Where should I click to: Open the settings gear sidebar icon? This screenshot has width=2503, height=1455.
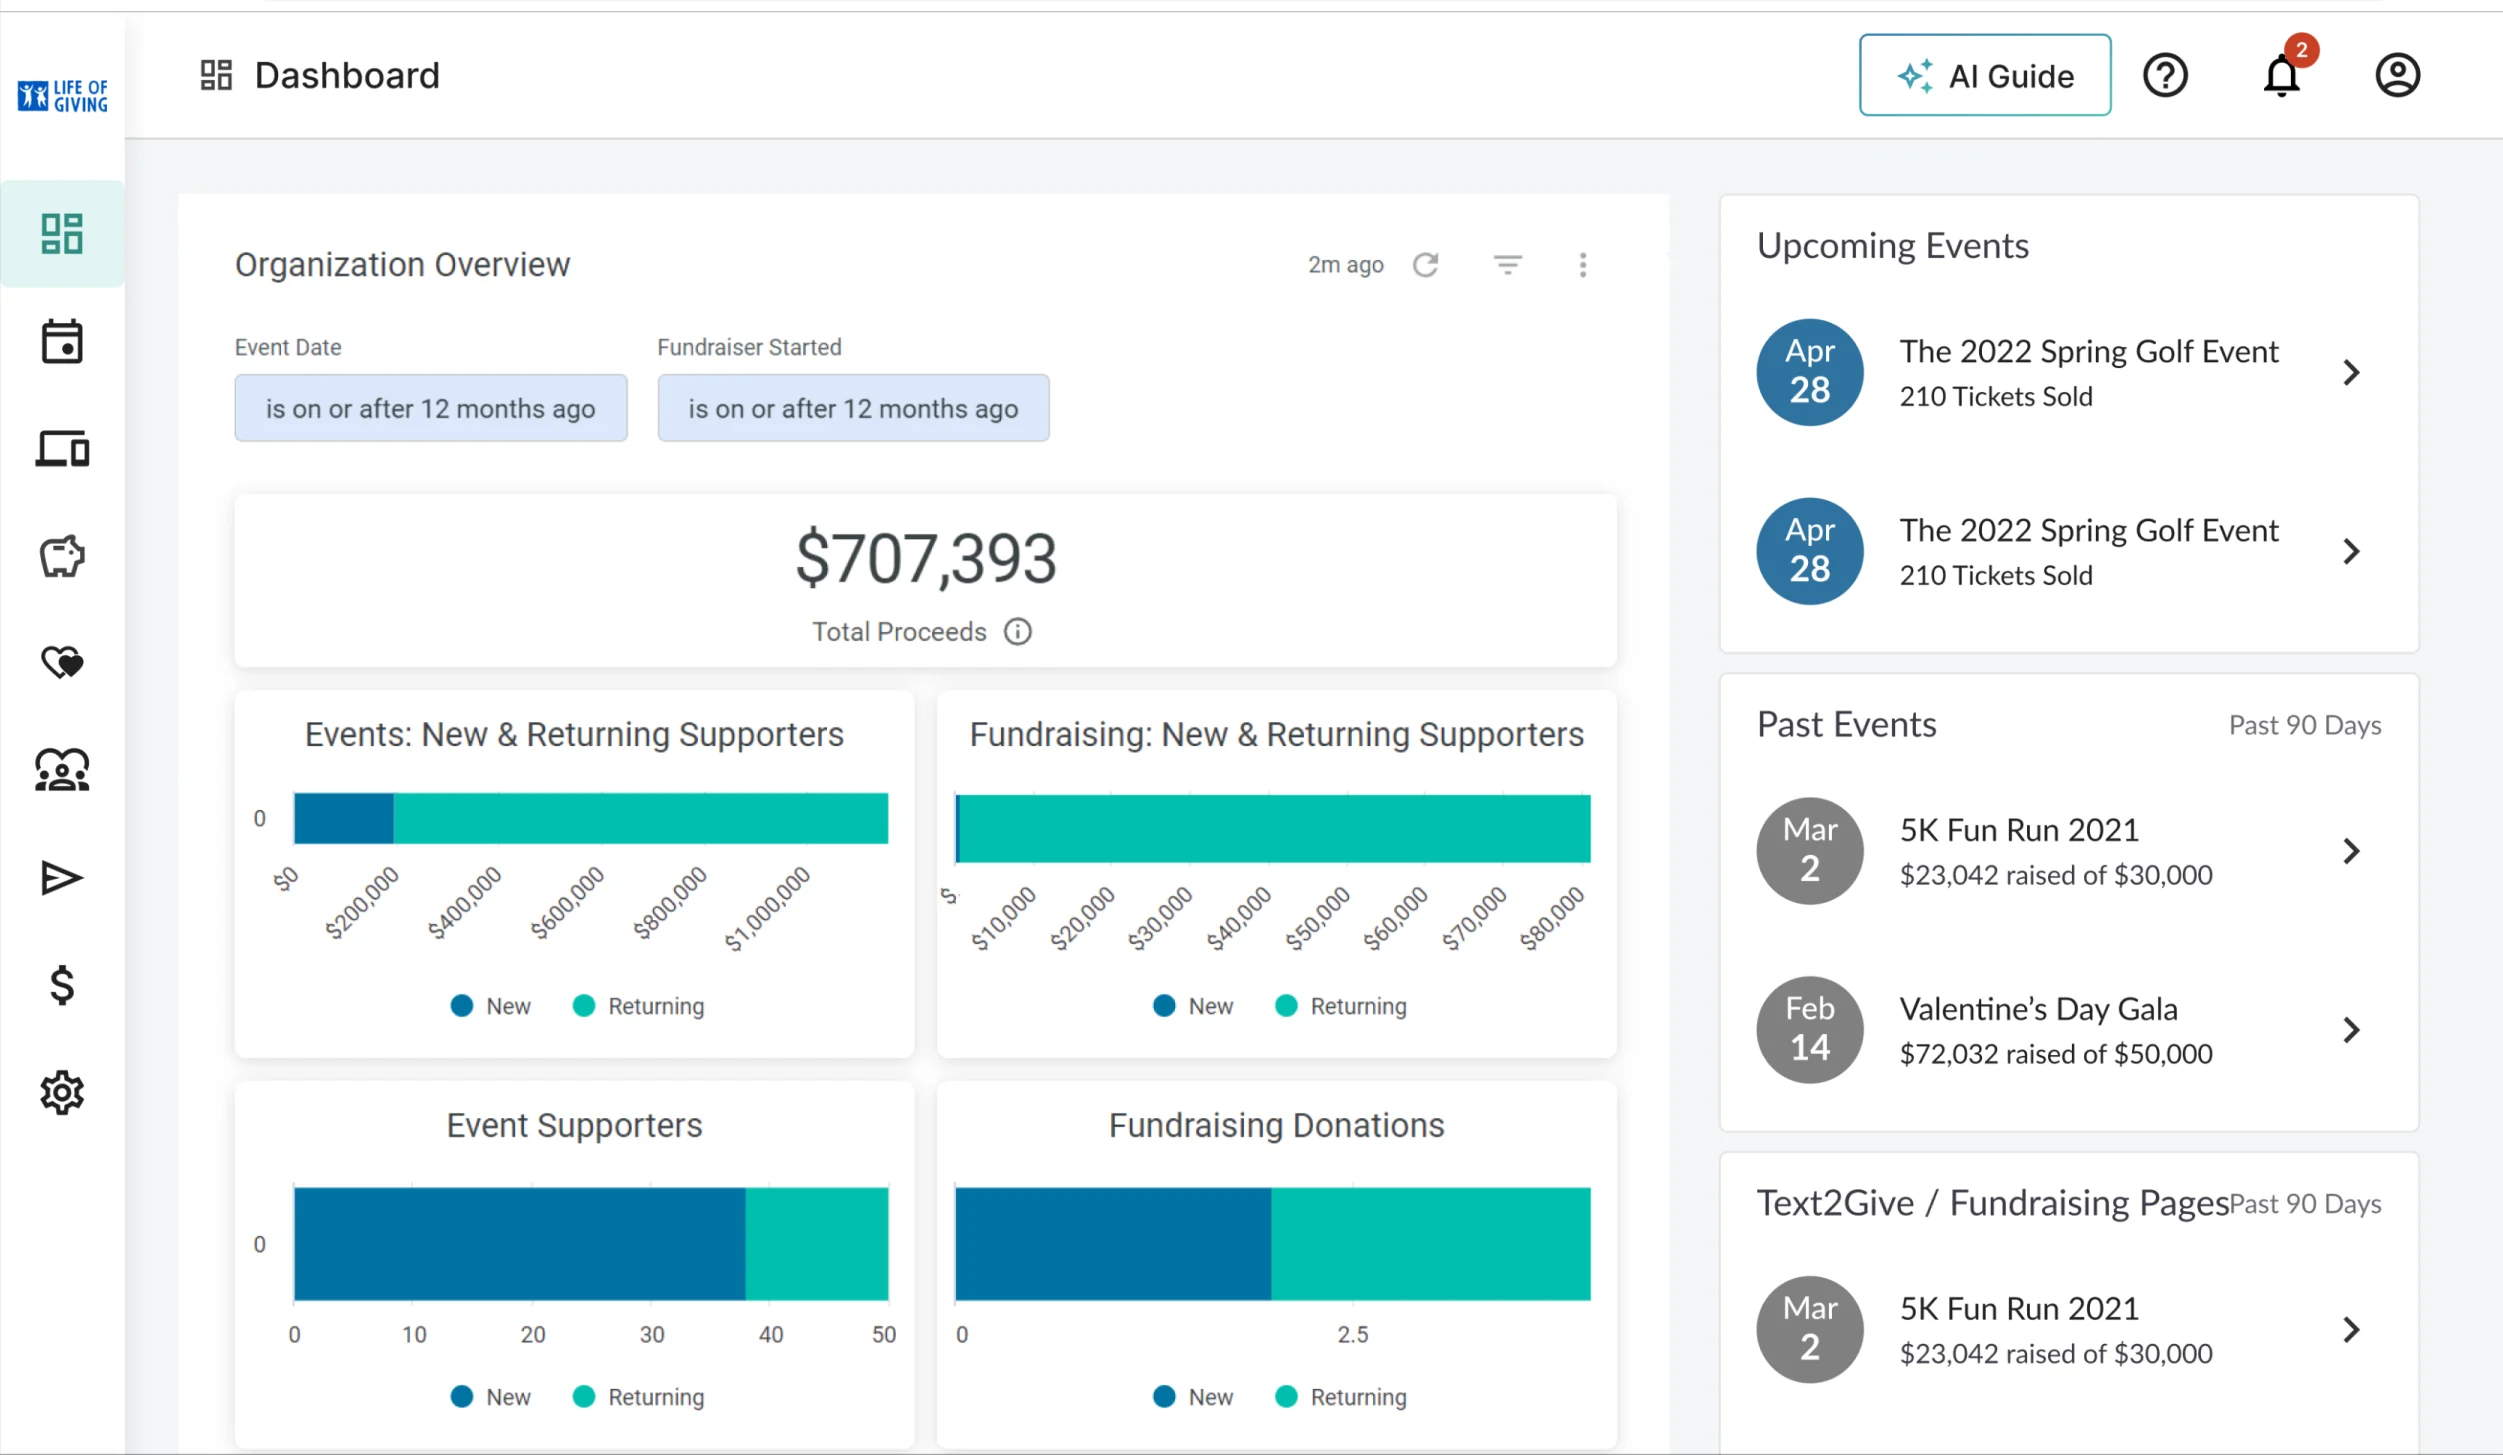click(62, 1093)
